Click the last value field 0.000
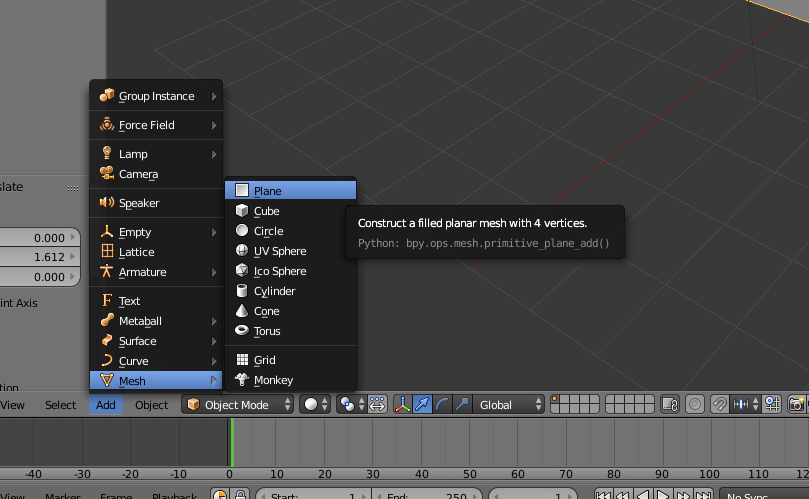This screenshot has height=499, width=809. 40,277
